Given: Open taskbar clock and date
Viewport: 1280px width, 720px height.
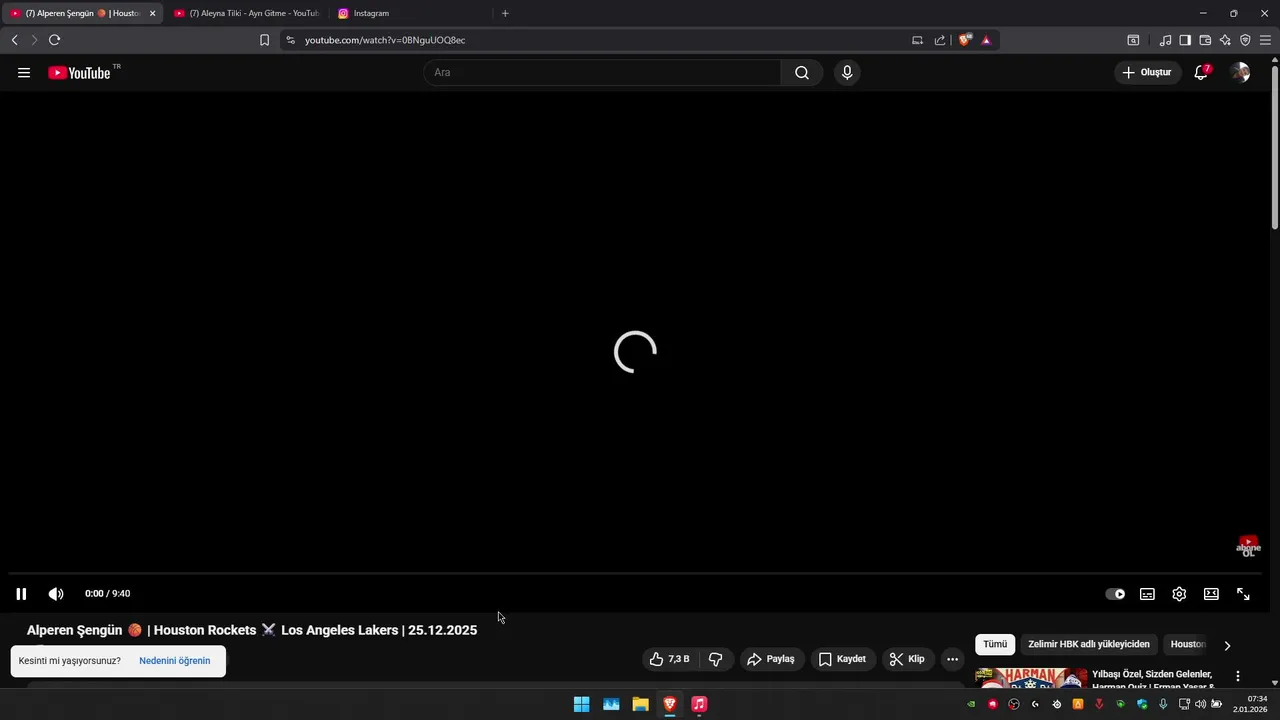Looking at the screenshot, I should [1252, 704].
